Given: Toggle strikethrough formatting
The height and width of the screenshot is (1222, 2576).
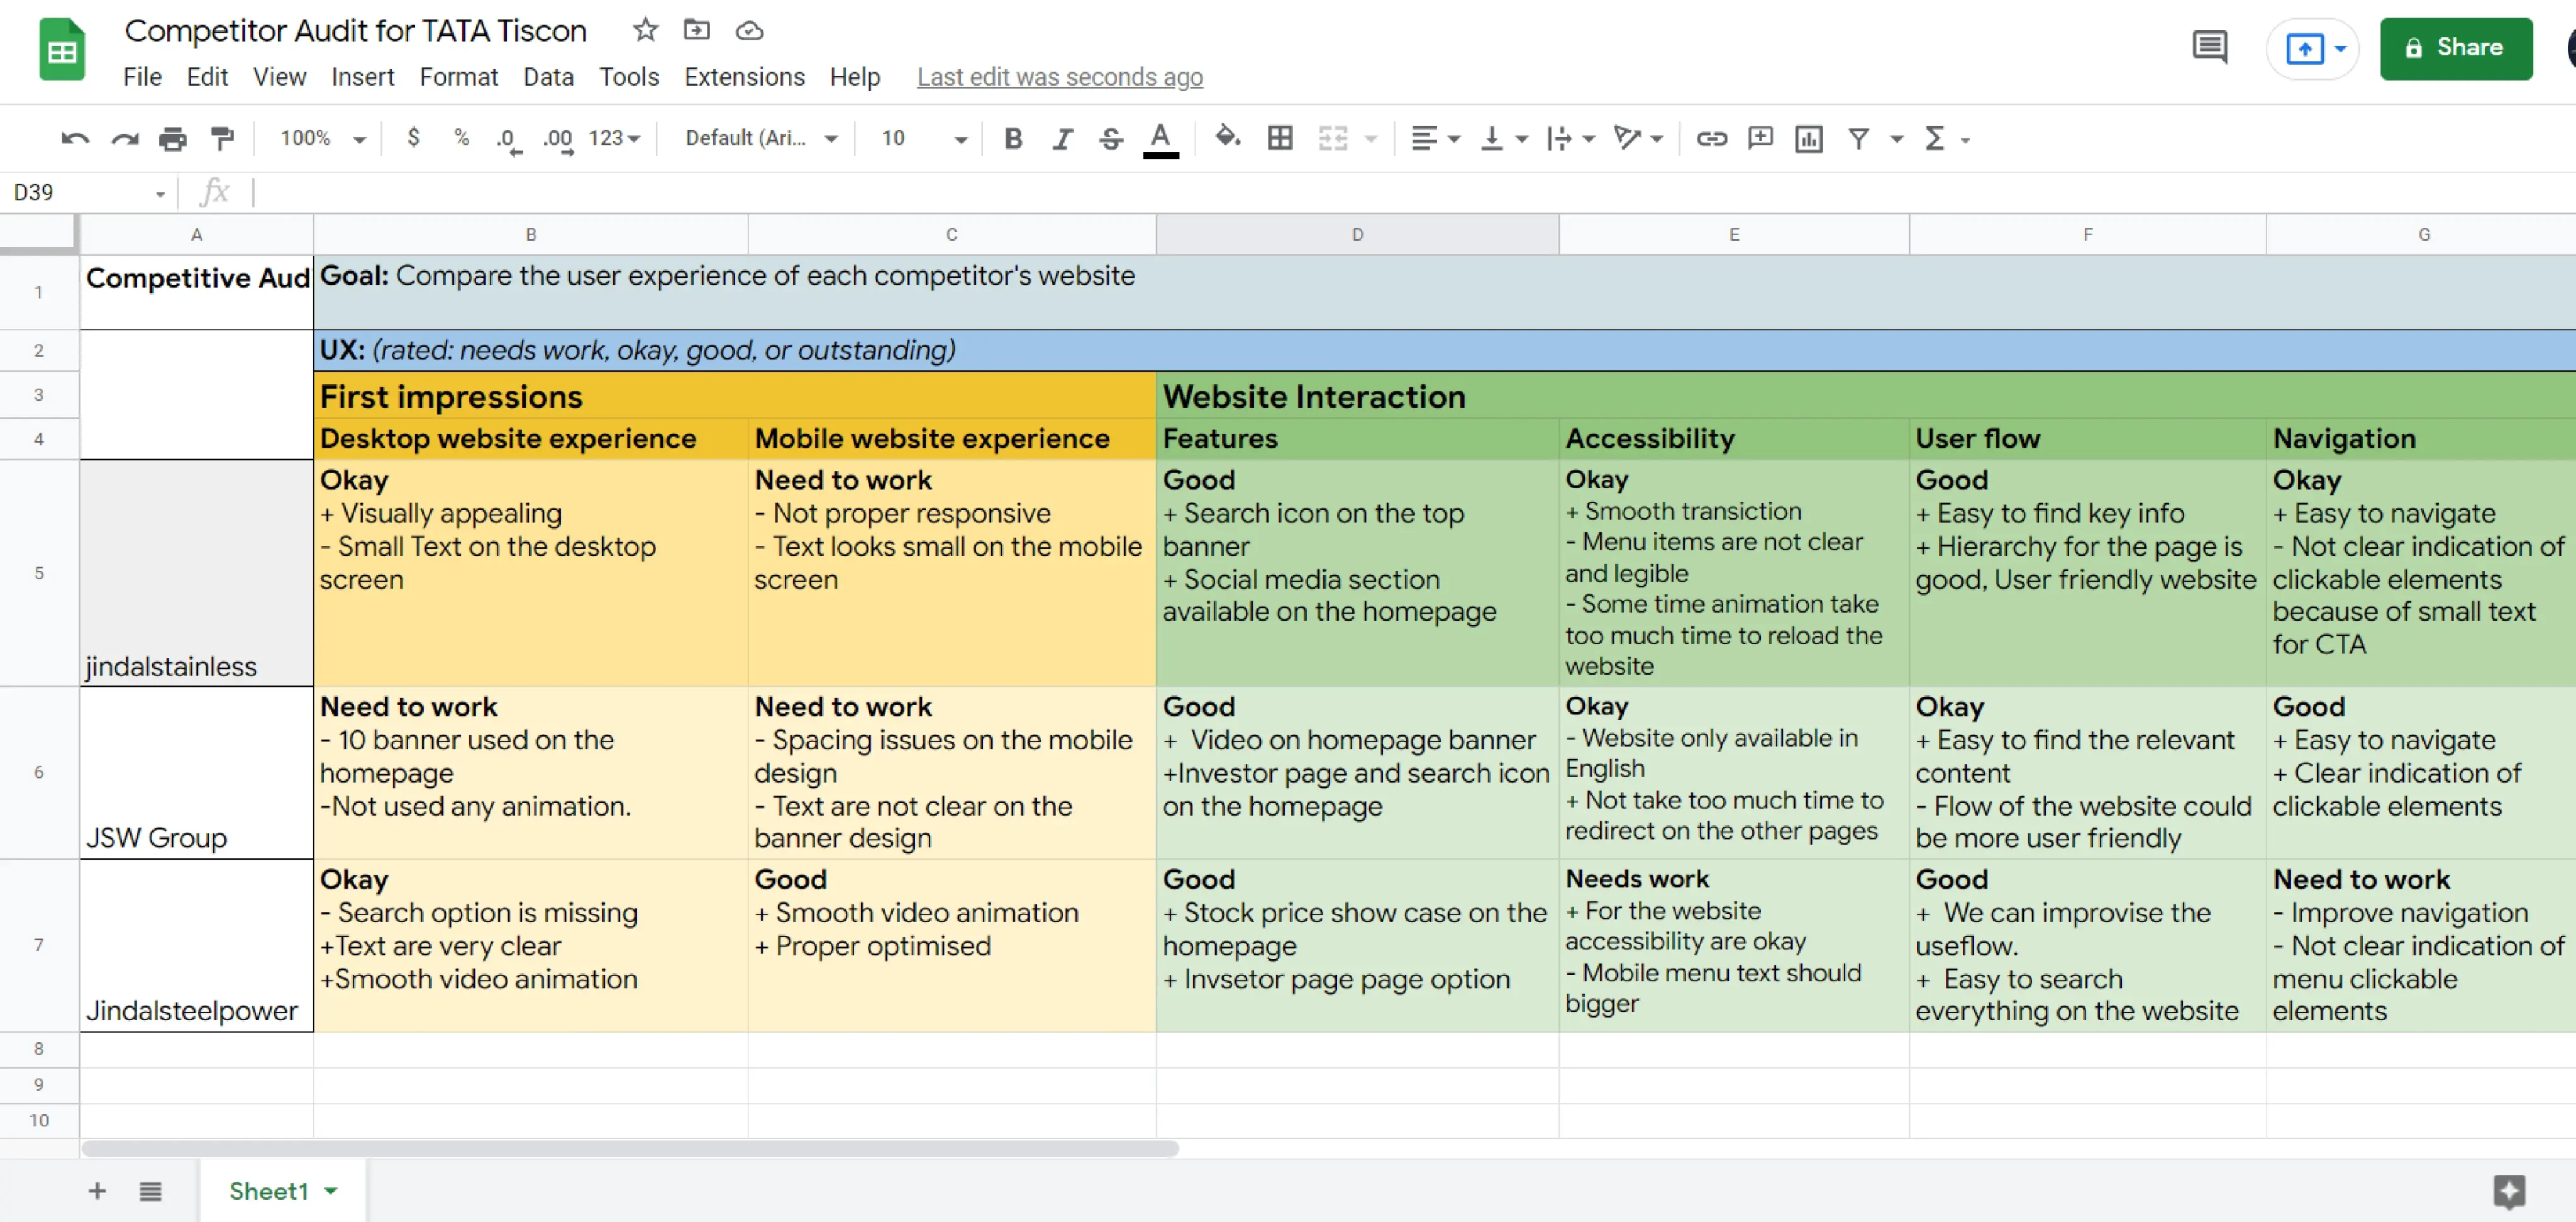Looking at the screenshot, I should click(x=1111, y=138).
